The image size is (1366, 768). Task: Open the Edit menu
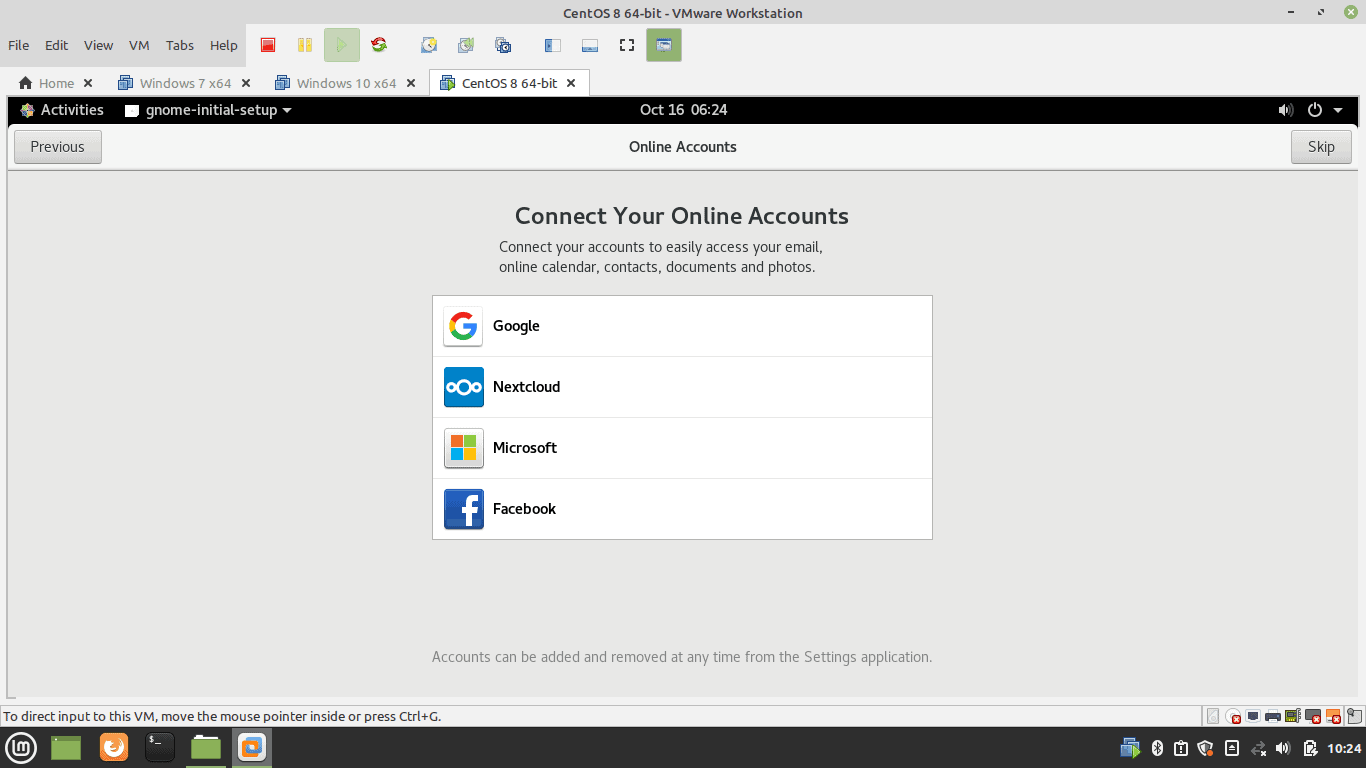[57, 45]
